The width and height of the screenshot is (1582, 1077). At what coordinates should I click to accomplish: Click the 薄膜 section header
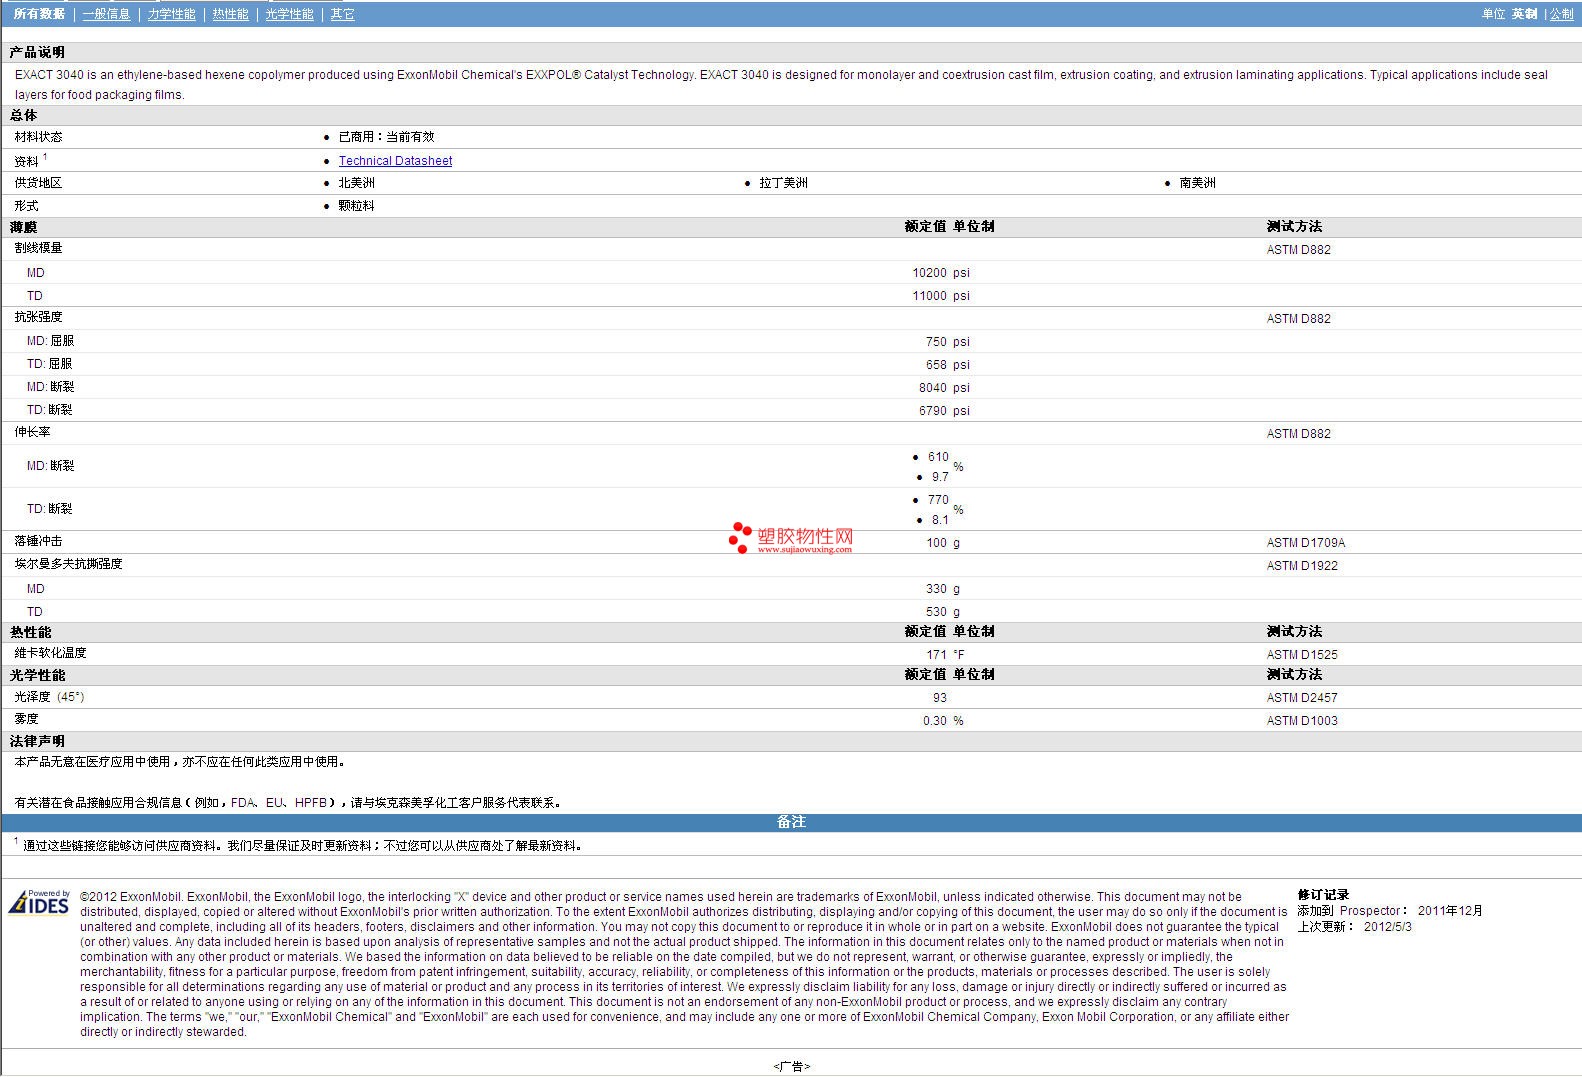[x=24, y=227]
